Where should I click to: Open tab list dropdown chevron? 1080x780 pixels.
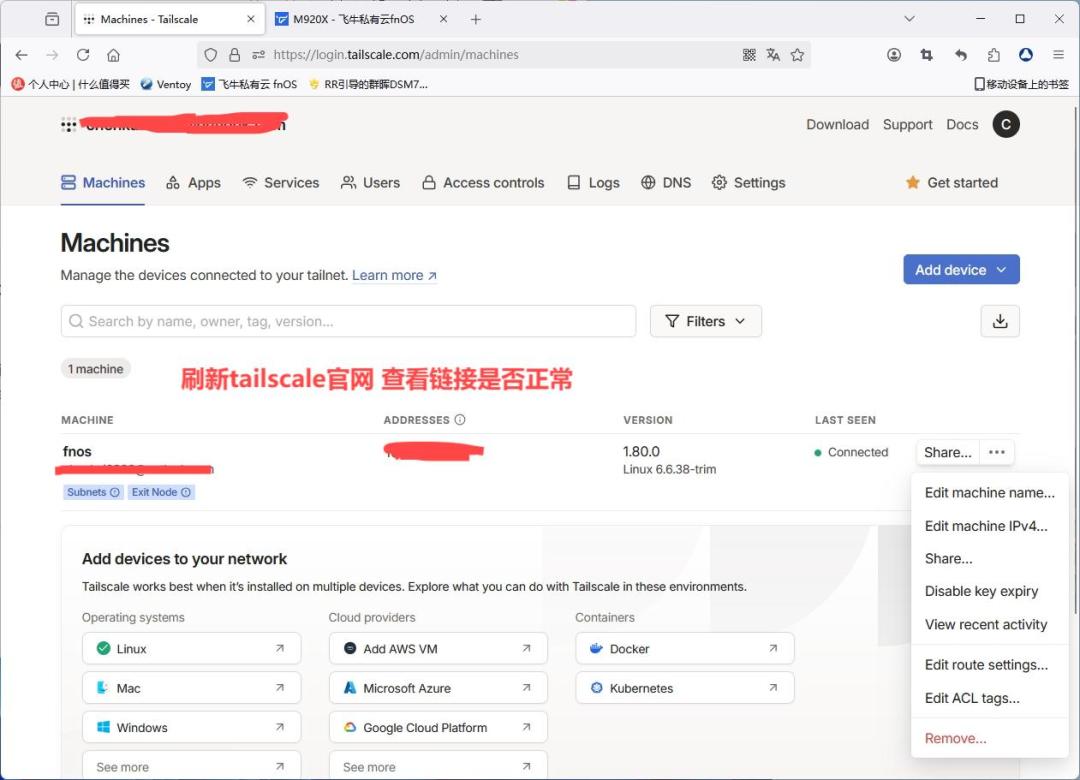coord(909,19)
